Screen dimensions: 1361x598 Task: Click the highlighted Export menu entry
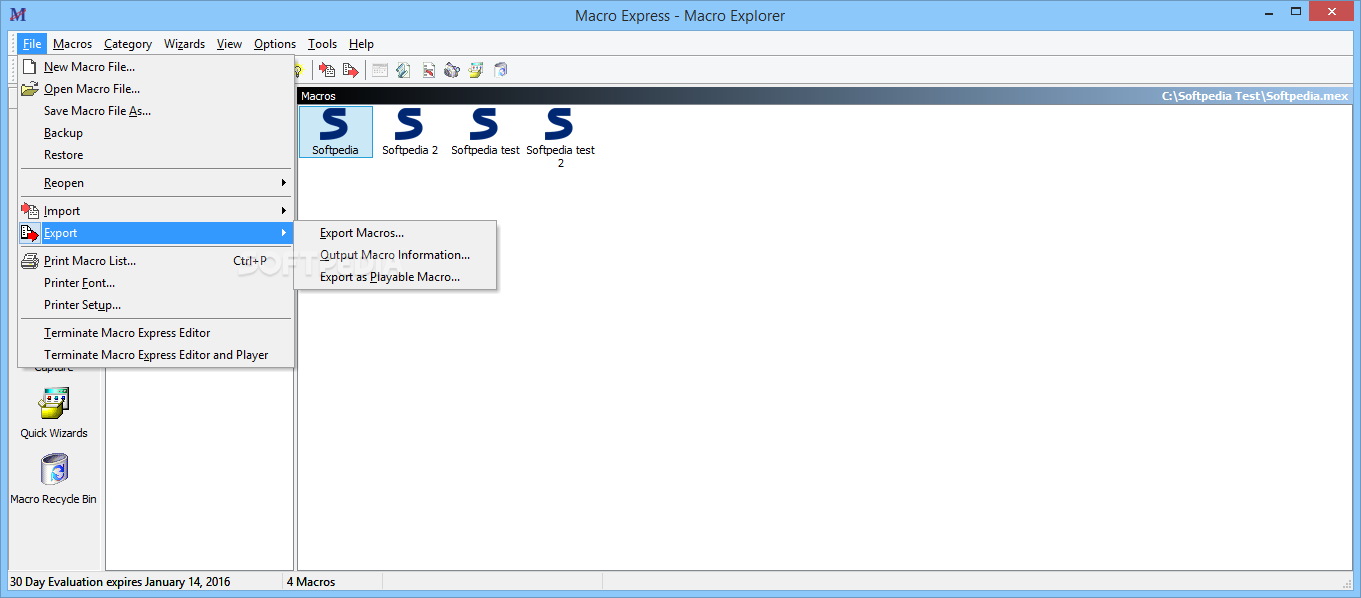click(155, 233)
